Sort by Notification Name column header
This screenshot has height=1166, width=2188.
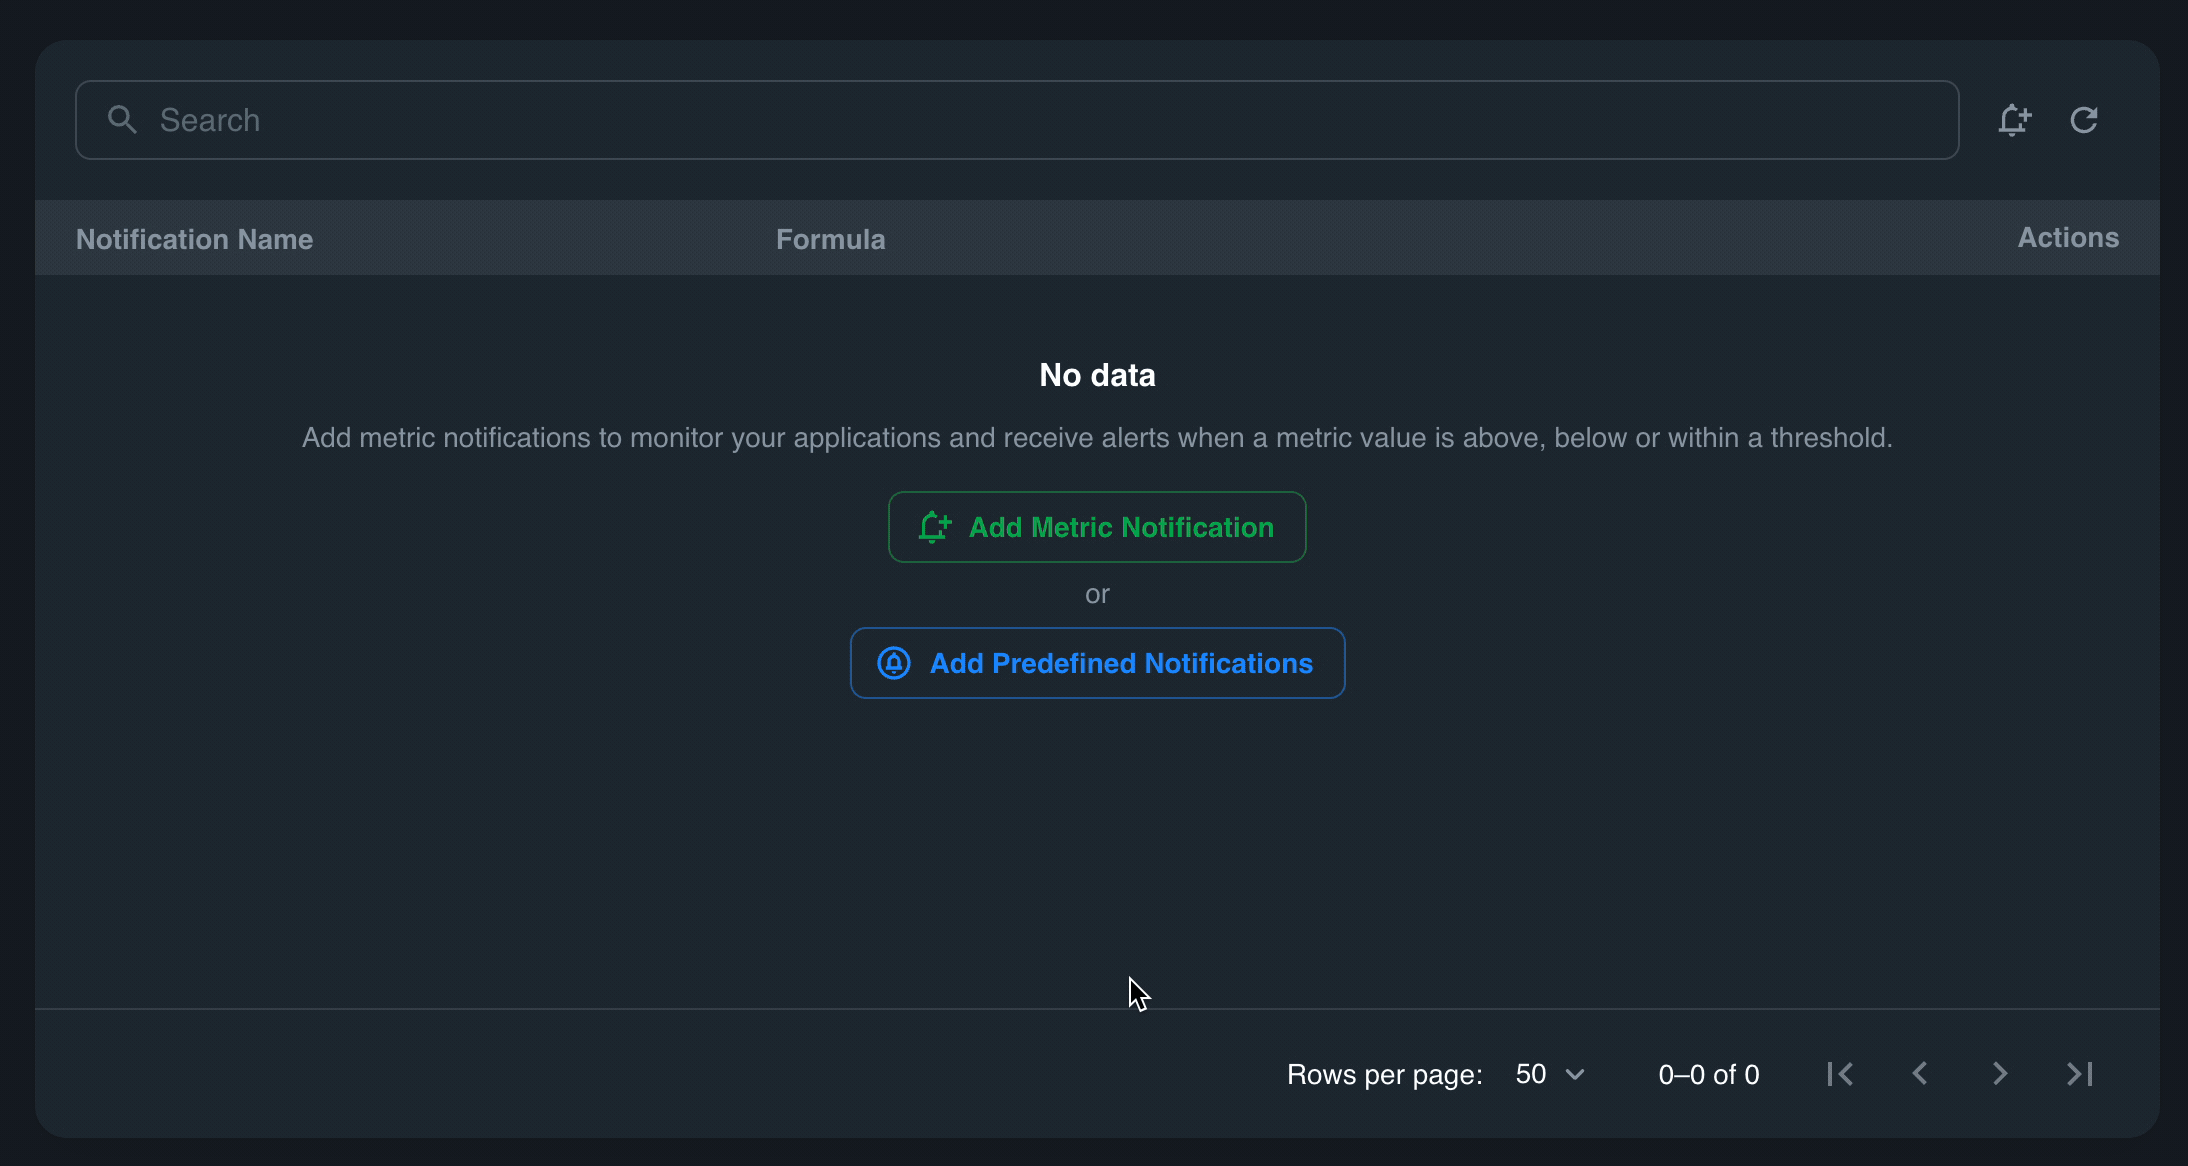pyautogui.click(x=194, y=239)
